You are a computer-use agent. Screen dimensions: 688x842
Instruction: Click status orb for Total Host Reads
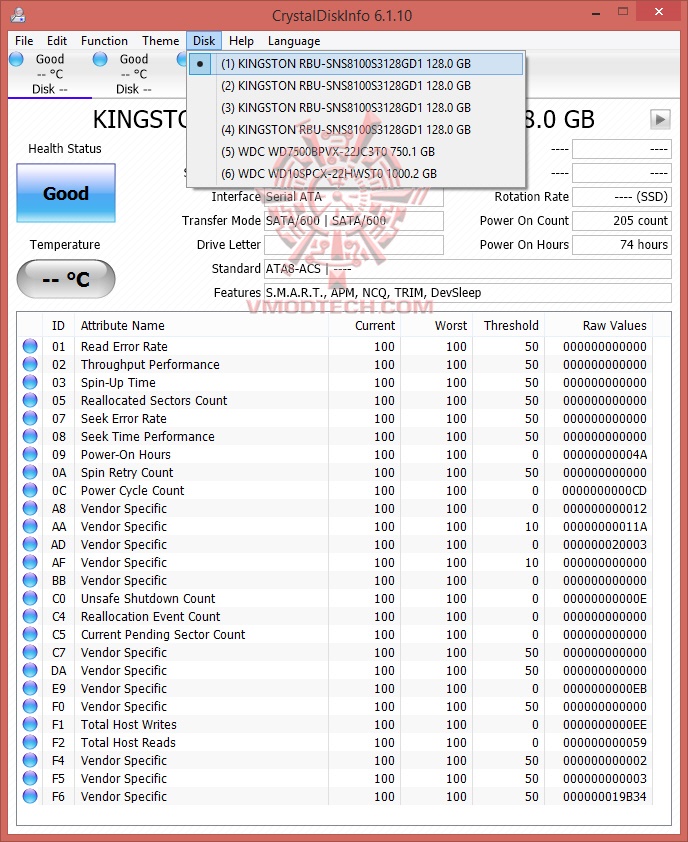pos(30,742)
